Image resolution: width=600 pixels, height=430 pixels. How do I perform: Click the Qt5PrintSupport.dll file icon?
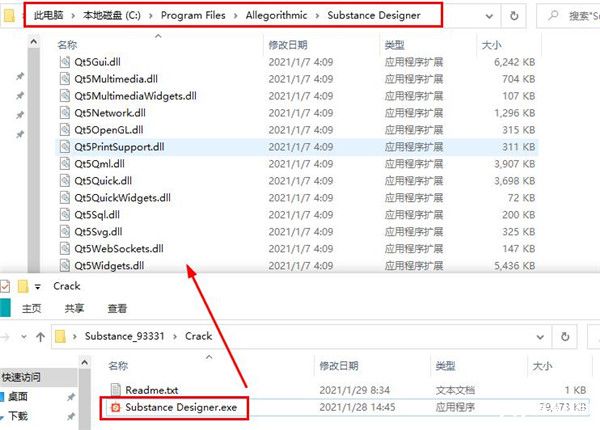[x=65, y=147]
